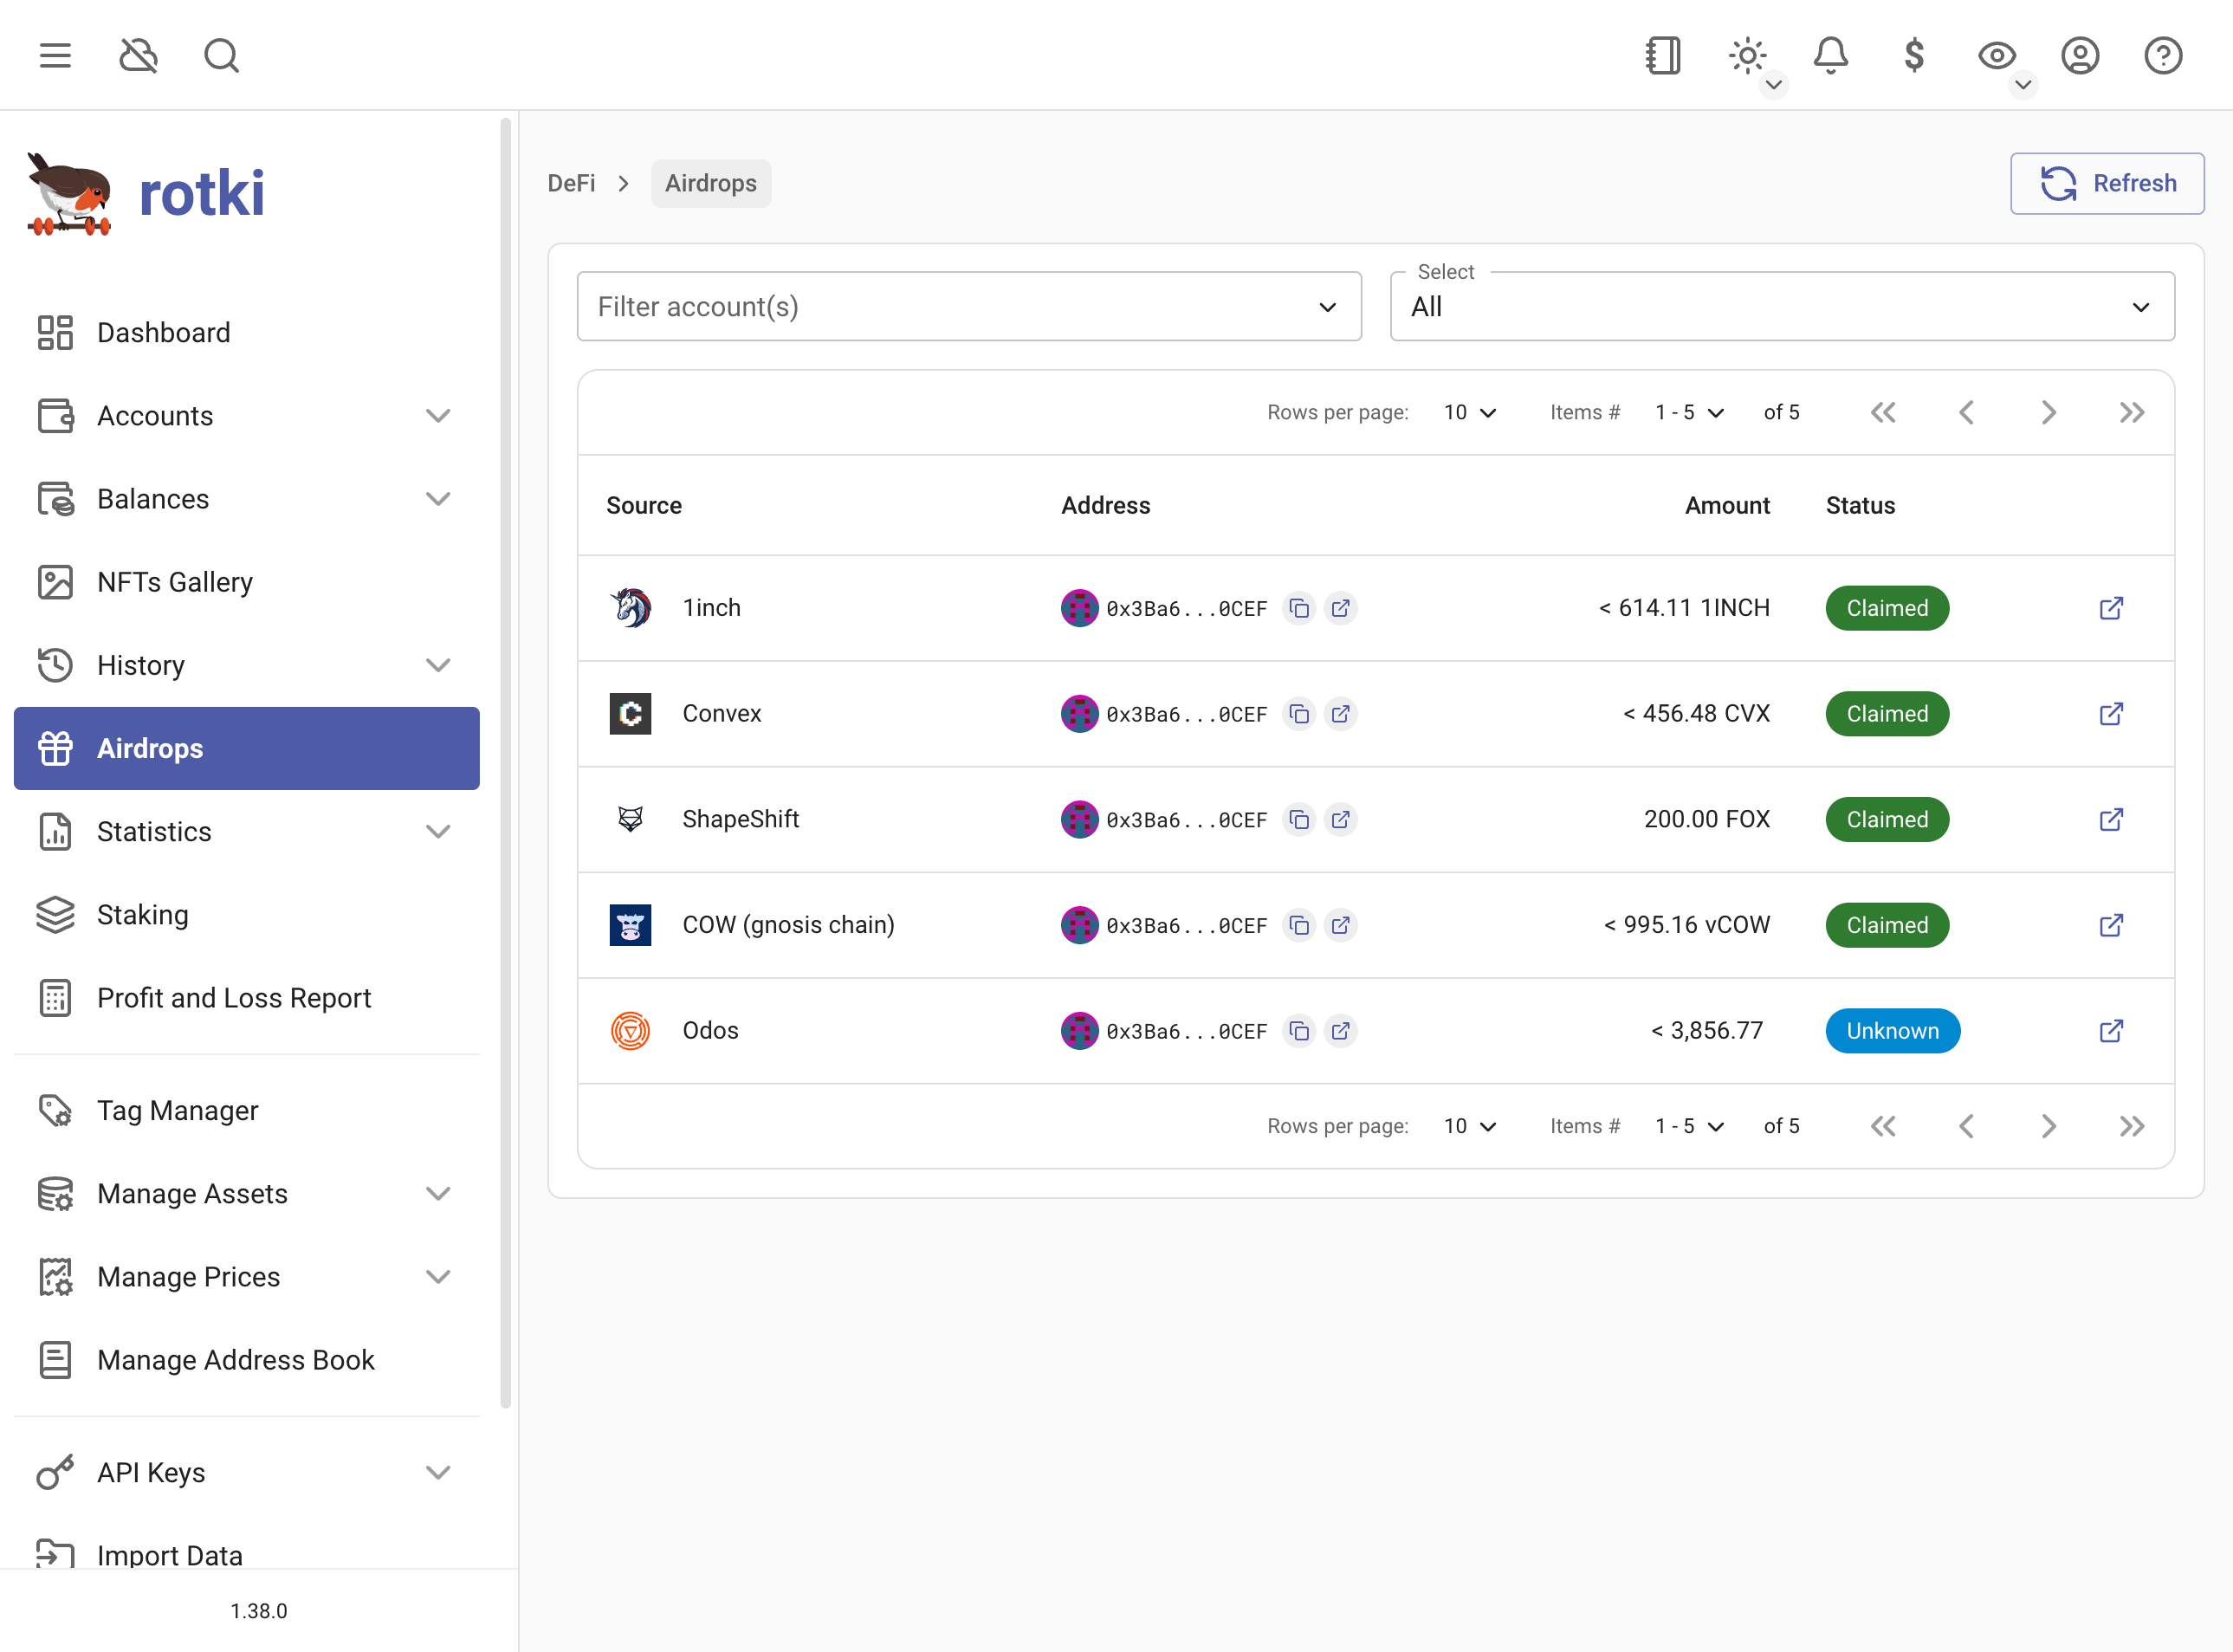
Task: Open the hamburger navigation menu
Action: 55,55
